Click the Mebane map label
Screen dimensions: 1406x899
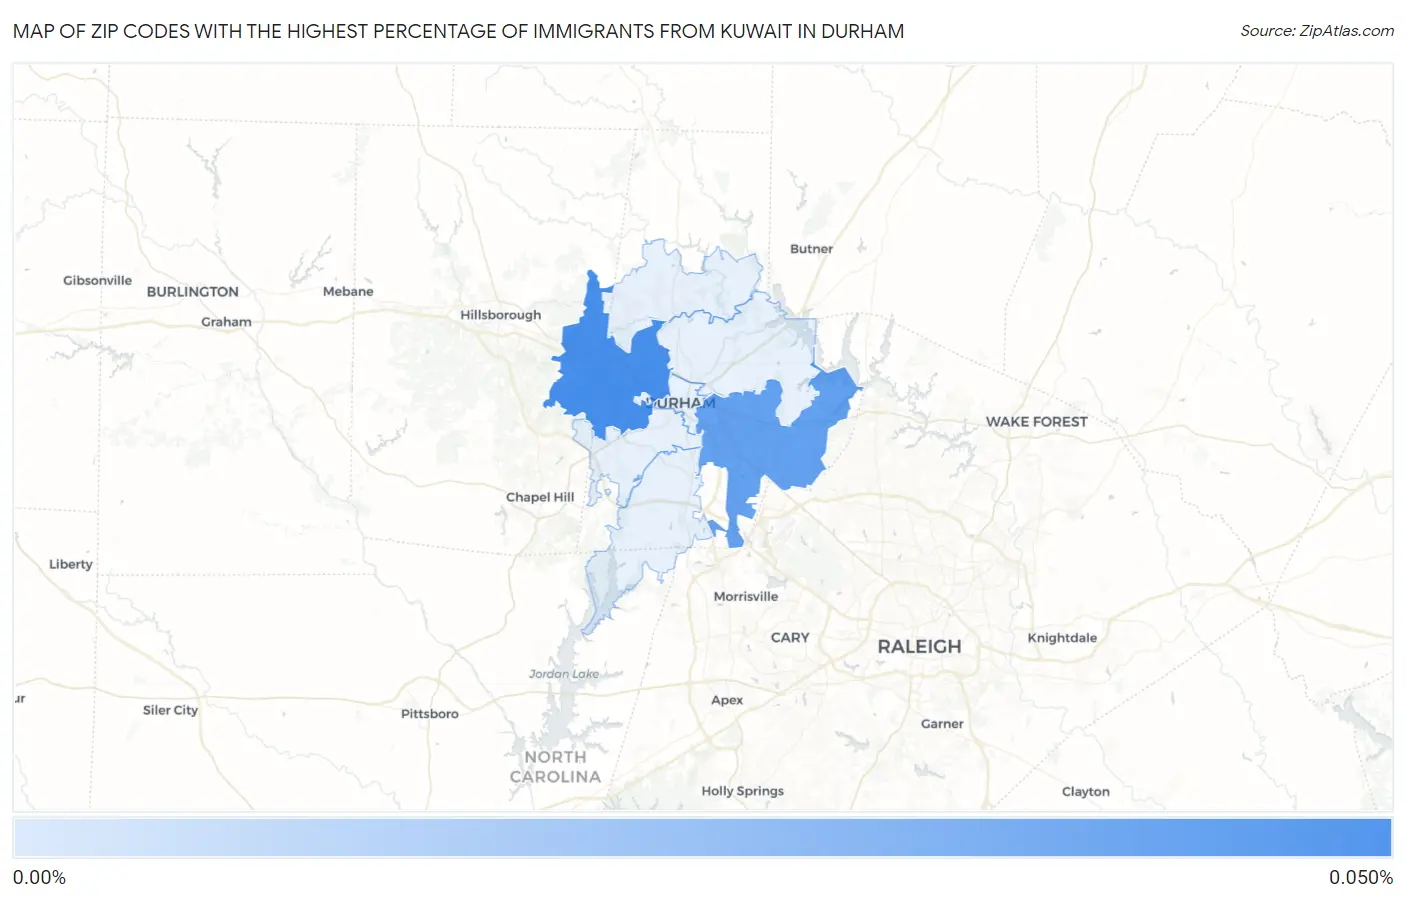click(x=348, y=291)
